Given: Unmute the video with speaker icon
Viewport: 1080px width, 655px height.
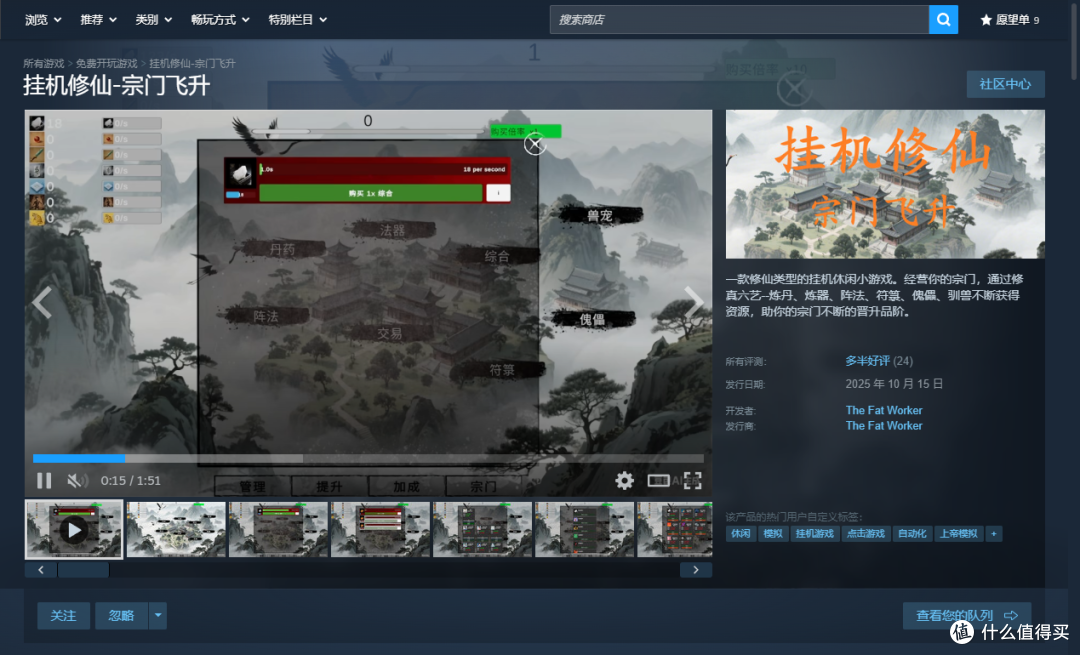Looking at the screenshot, I should pyautogui.click(x=77, y=481).
